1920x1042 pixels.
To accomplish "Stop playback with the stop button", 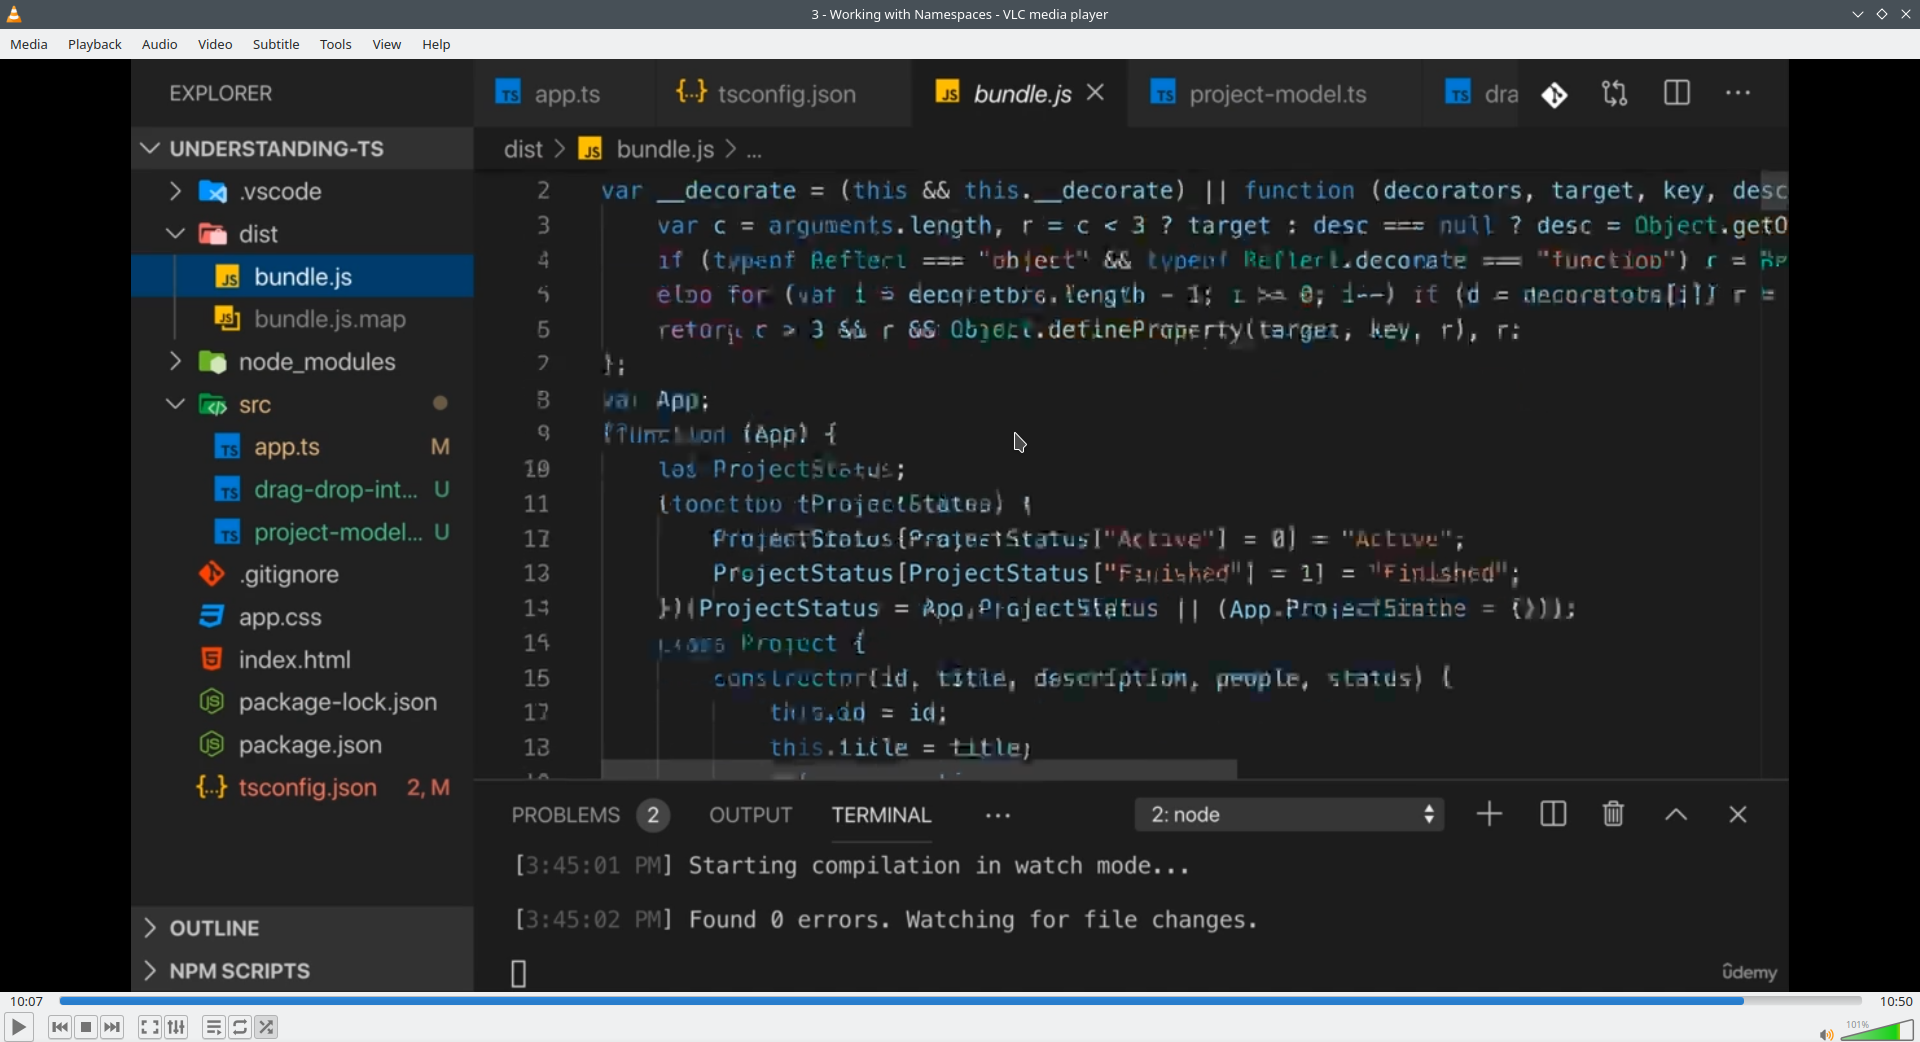I will tap(86, 1027).
